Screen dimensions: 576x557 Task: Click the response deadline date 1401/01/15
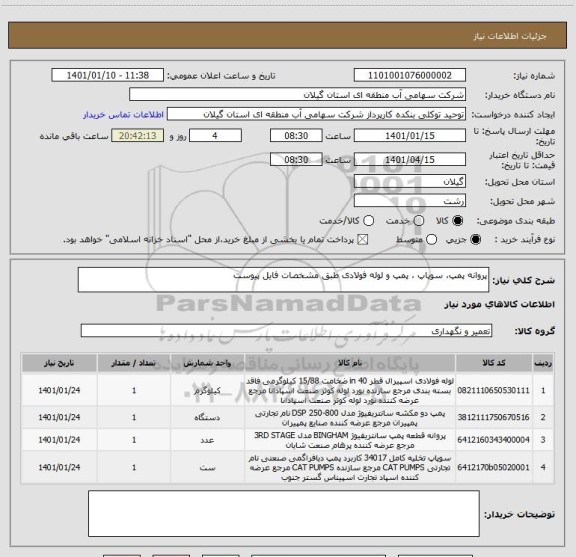click(x=410, y=136)
